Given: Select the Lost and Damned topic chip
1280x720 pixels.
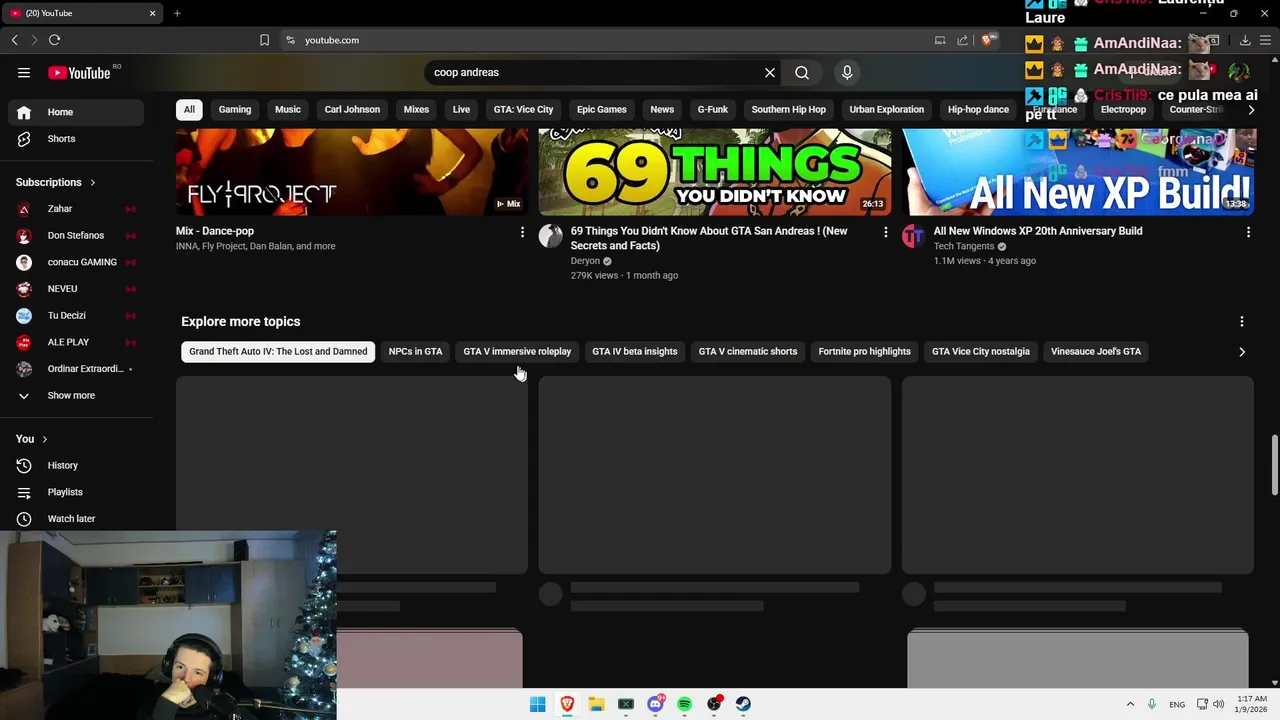Looking at the screenshot, I should (278, 351).
